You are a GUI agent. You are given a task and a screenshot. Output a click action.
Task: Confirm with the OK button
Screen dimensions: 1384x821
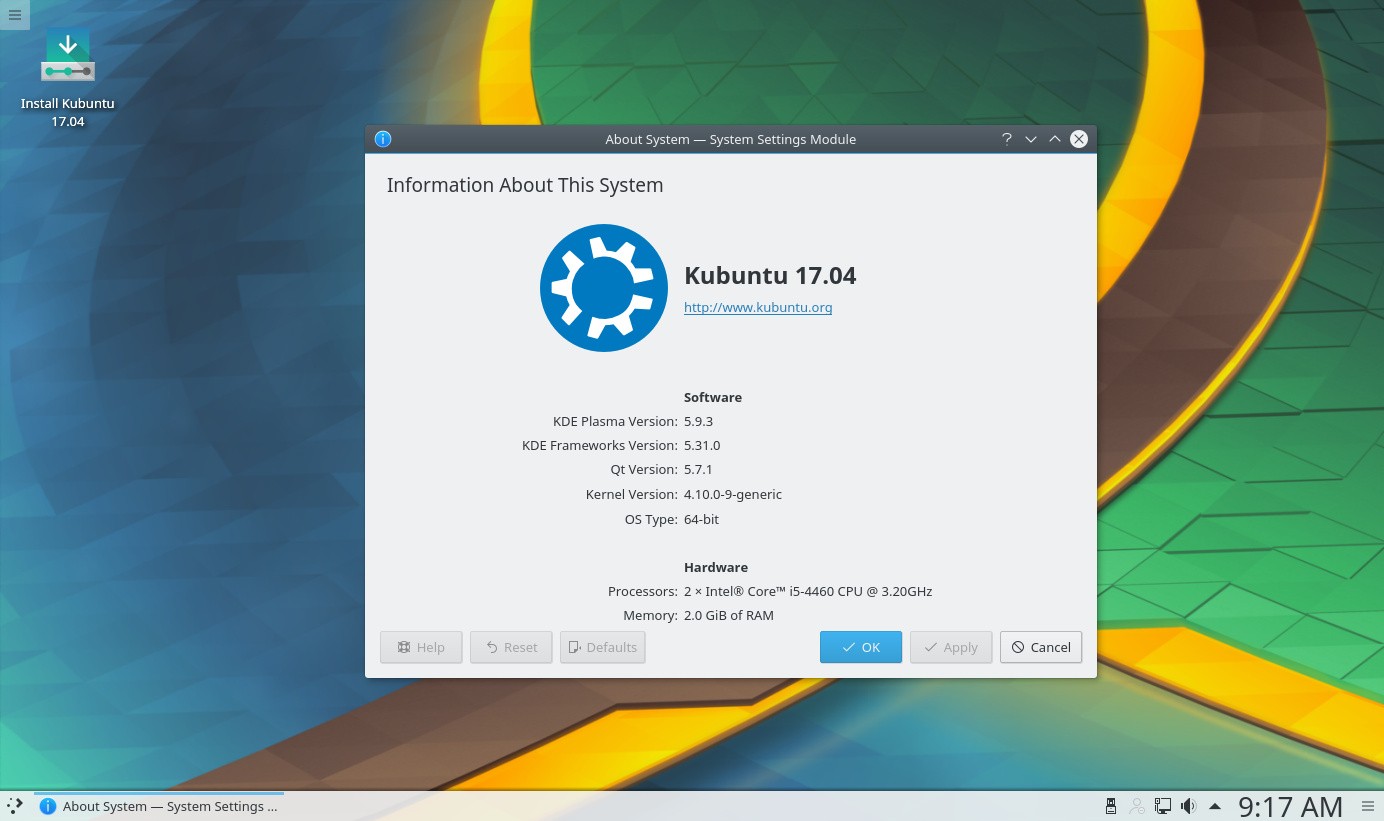point(861,647)
